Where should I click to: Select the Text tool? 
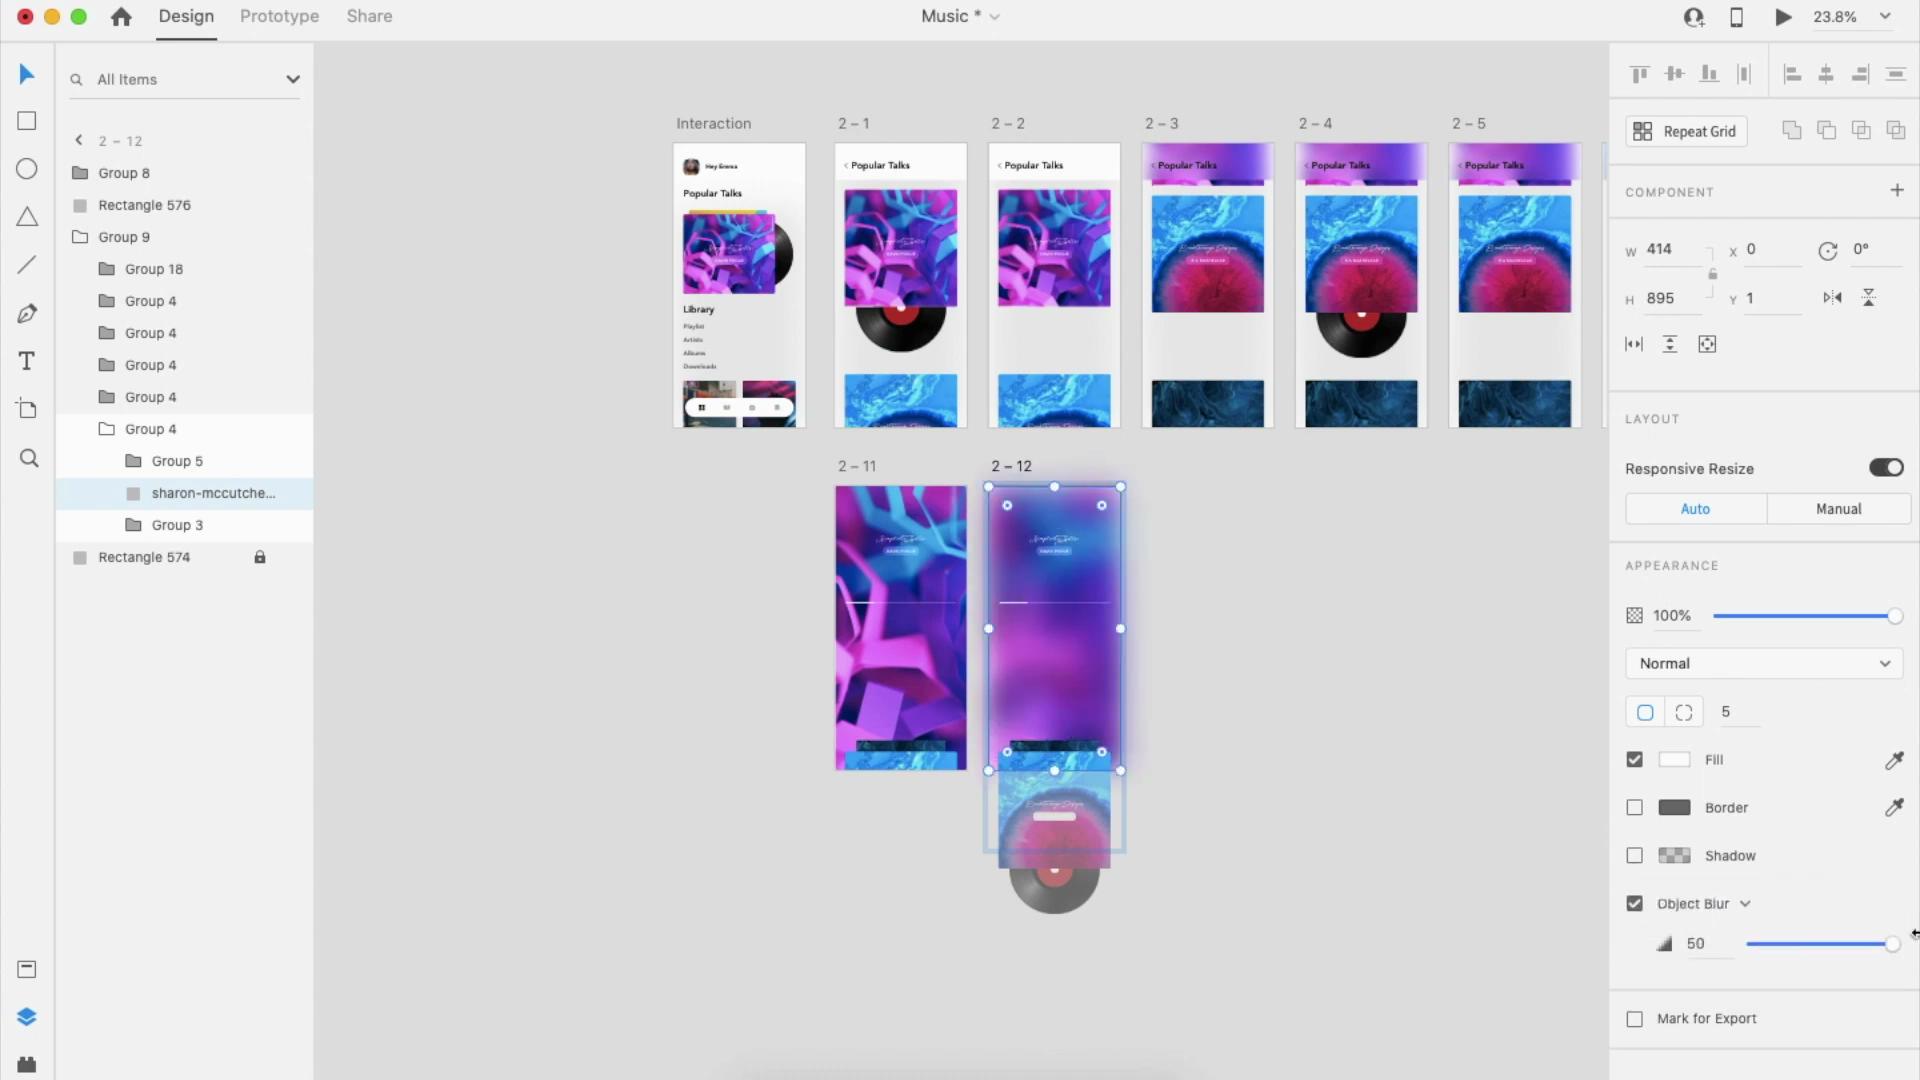click(27, 361)
